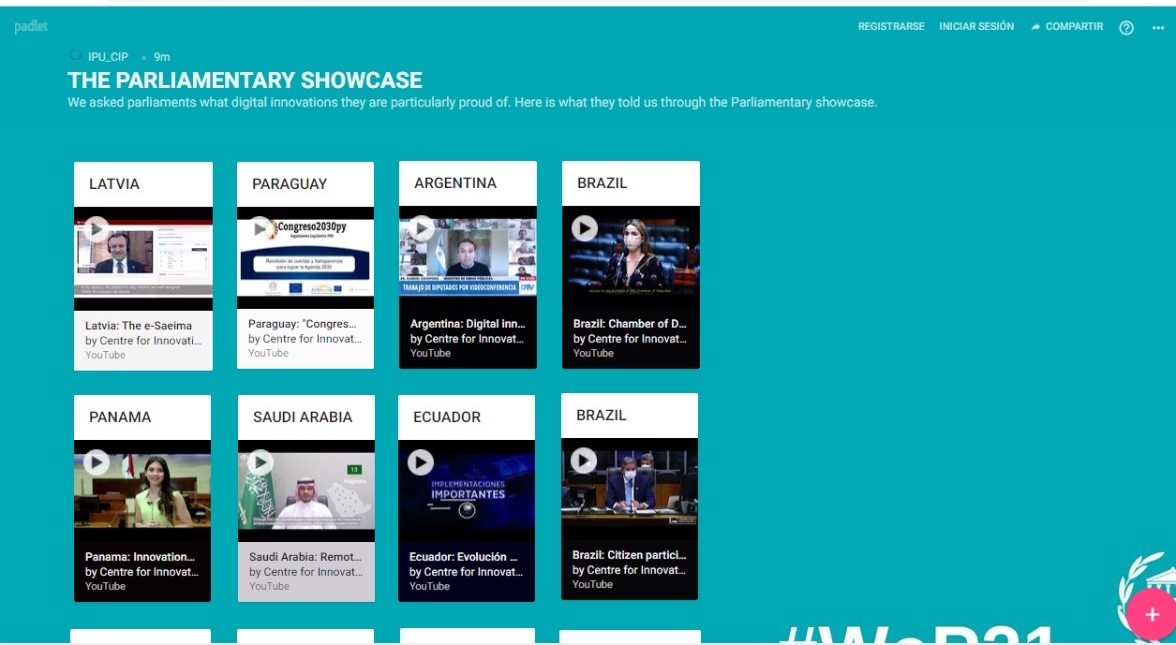Click the PANAMA card title
Screen dimensions: 1176x645
(120, 417)
